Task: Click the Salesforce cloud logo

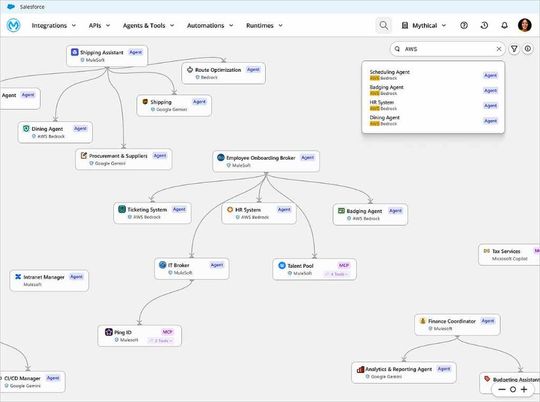Action: [x=11, y=7]
